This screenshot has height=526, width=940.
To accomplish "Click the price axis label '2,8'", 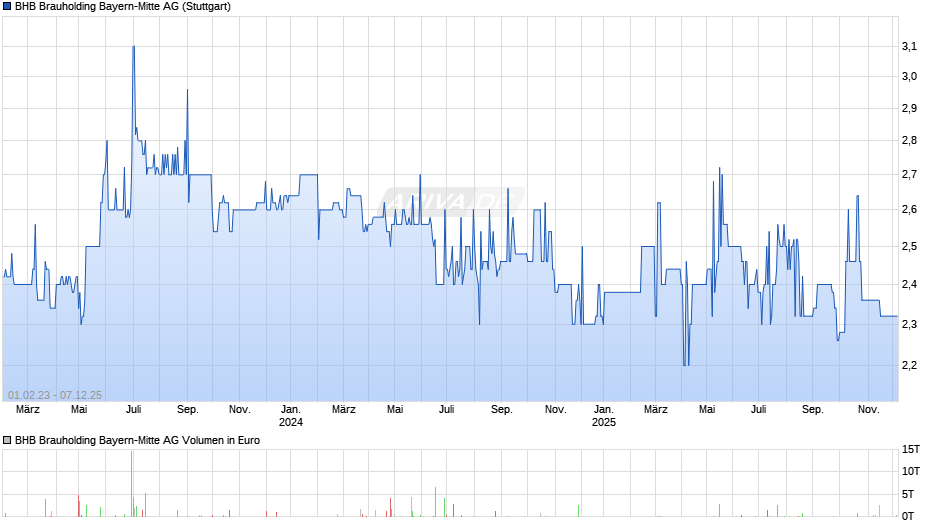I will click(909, 140).
